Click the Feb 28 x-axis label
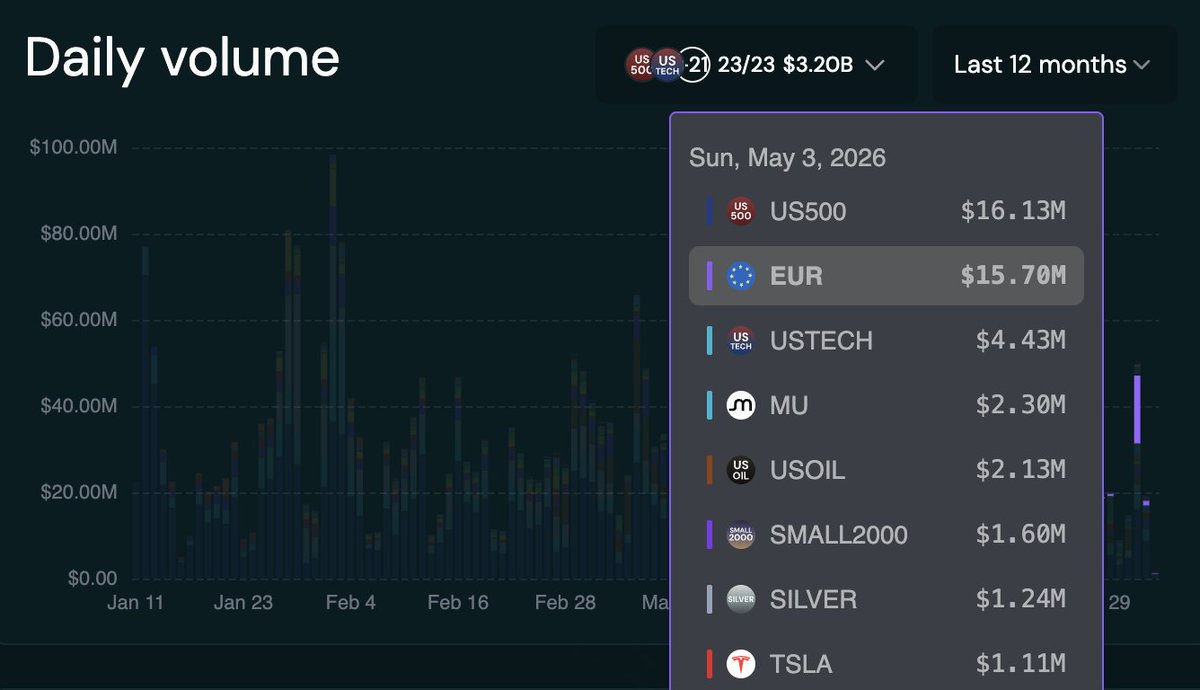The image size is (1200, 690). click(x=565, y=603)
